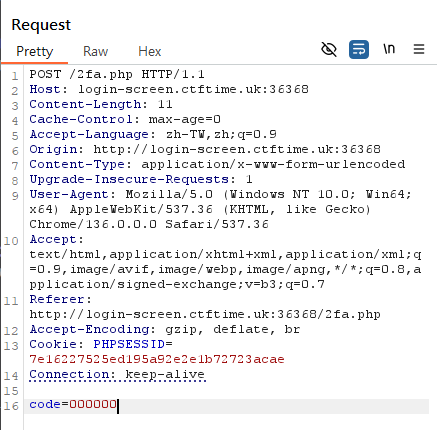Click the PHPSESSID cookie value text
The image size is (437, 430).
[x=157, y=359]
